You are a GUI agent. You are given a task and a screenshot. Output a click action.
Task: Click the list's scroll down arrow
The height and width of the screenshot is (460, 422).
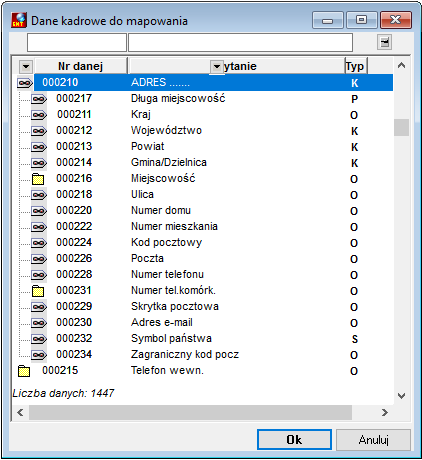coord(402,396)
